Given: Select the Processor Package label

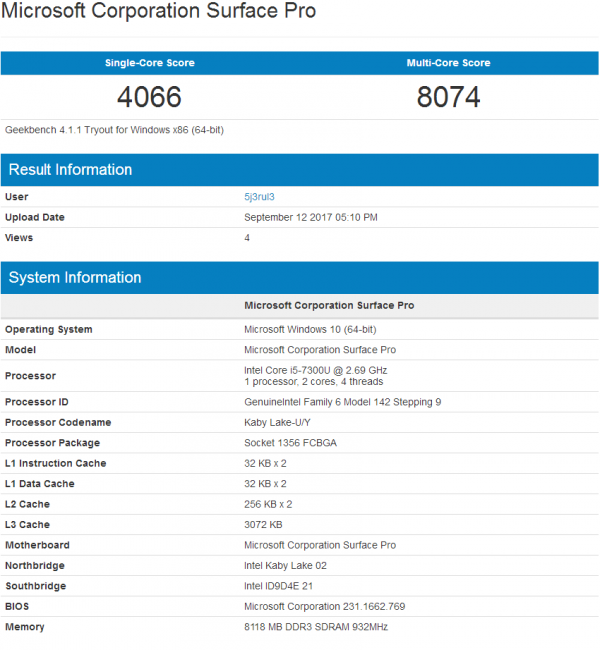Looking at the screenshot, I should [52, 443].
